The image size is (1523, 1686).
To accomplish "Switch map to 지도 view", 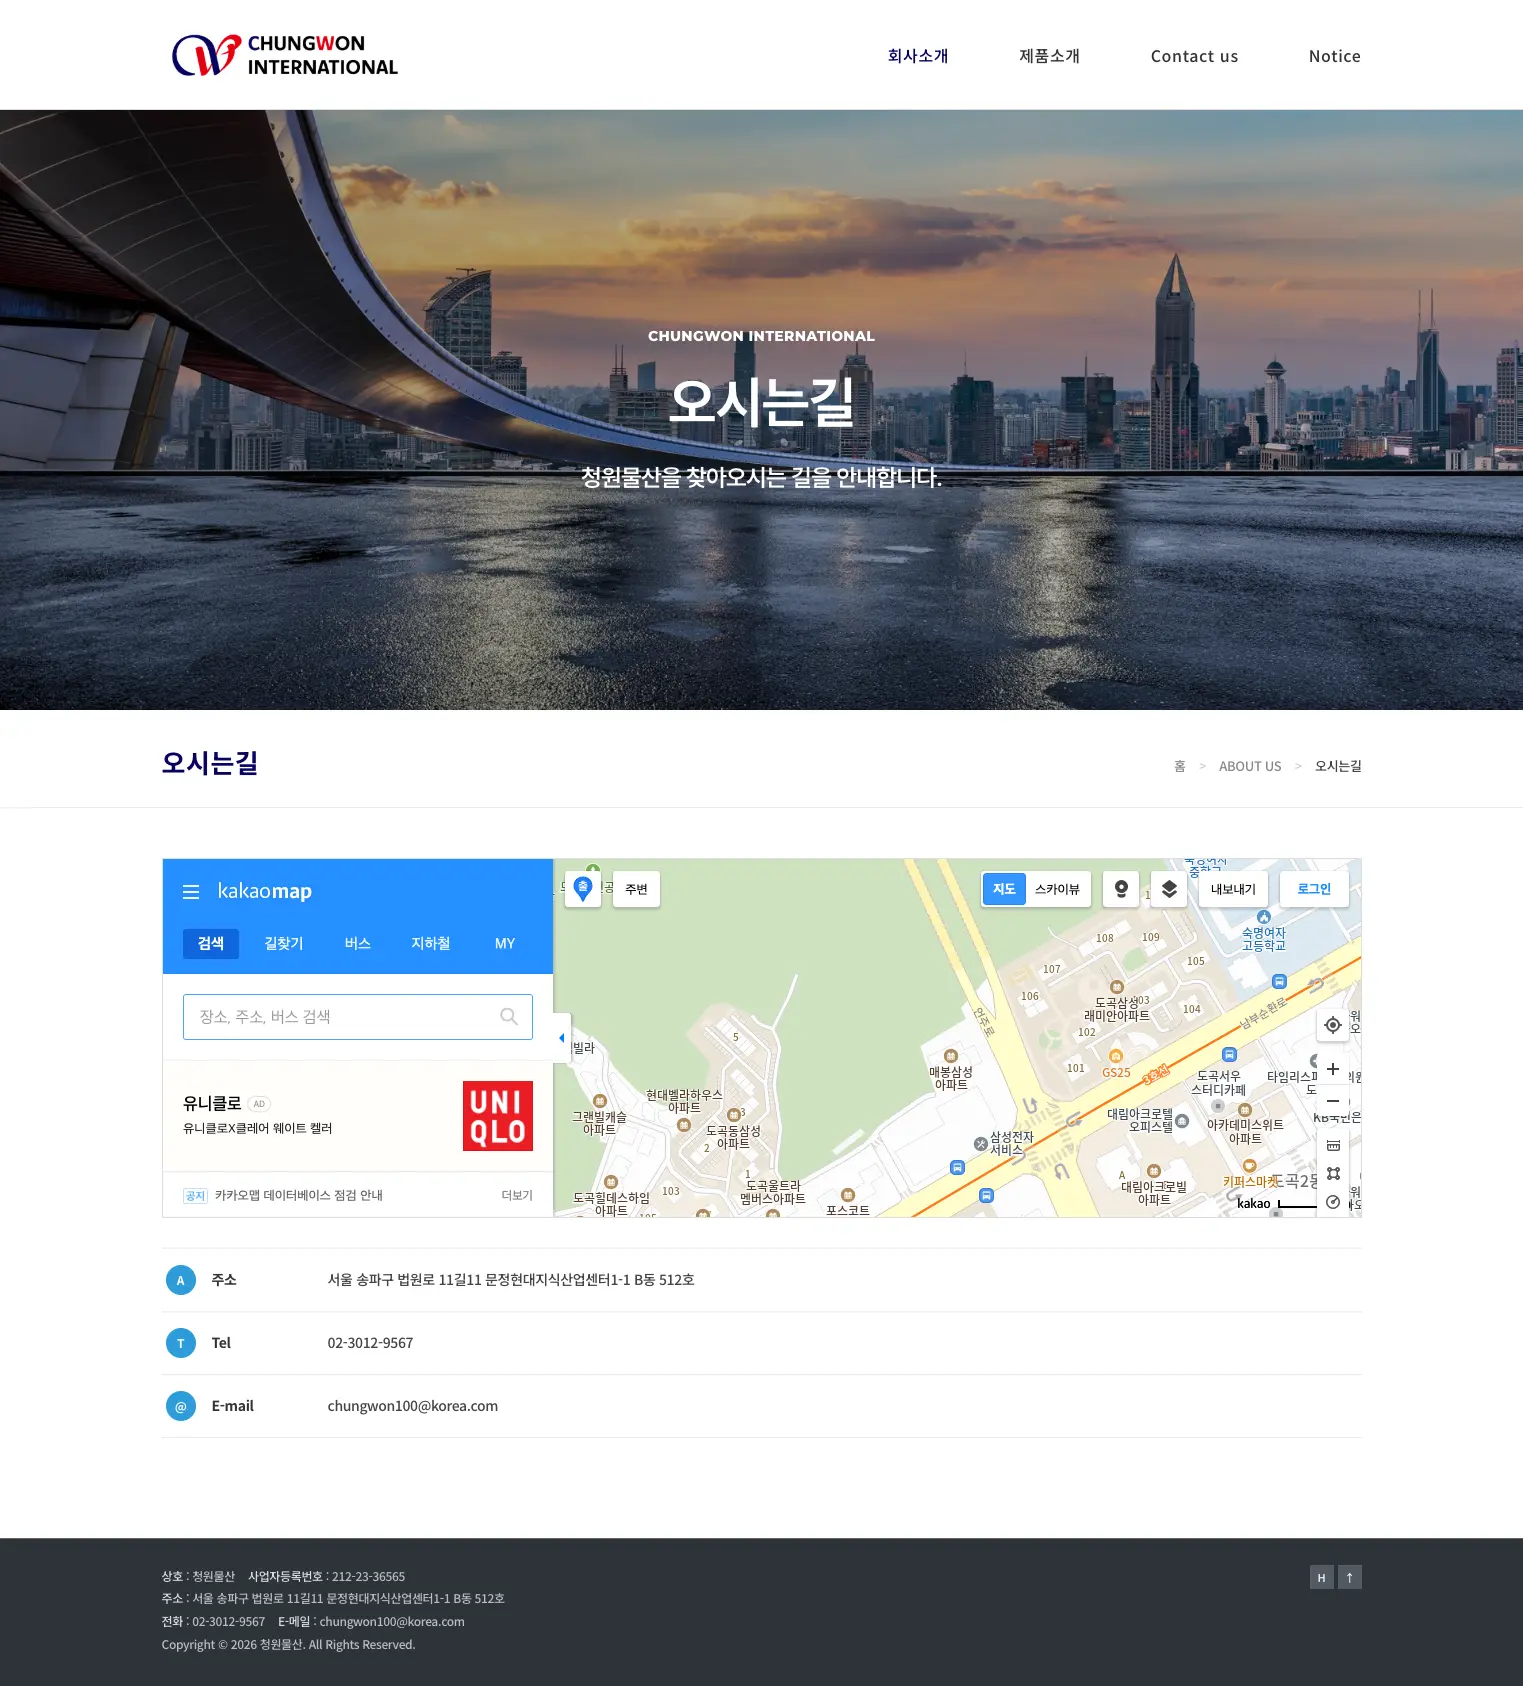I will [x=1004, y=889].
